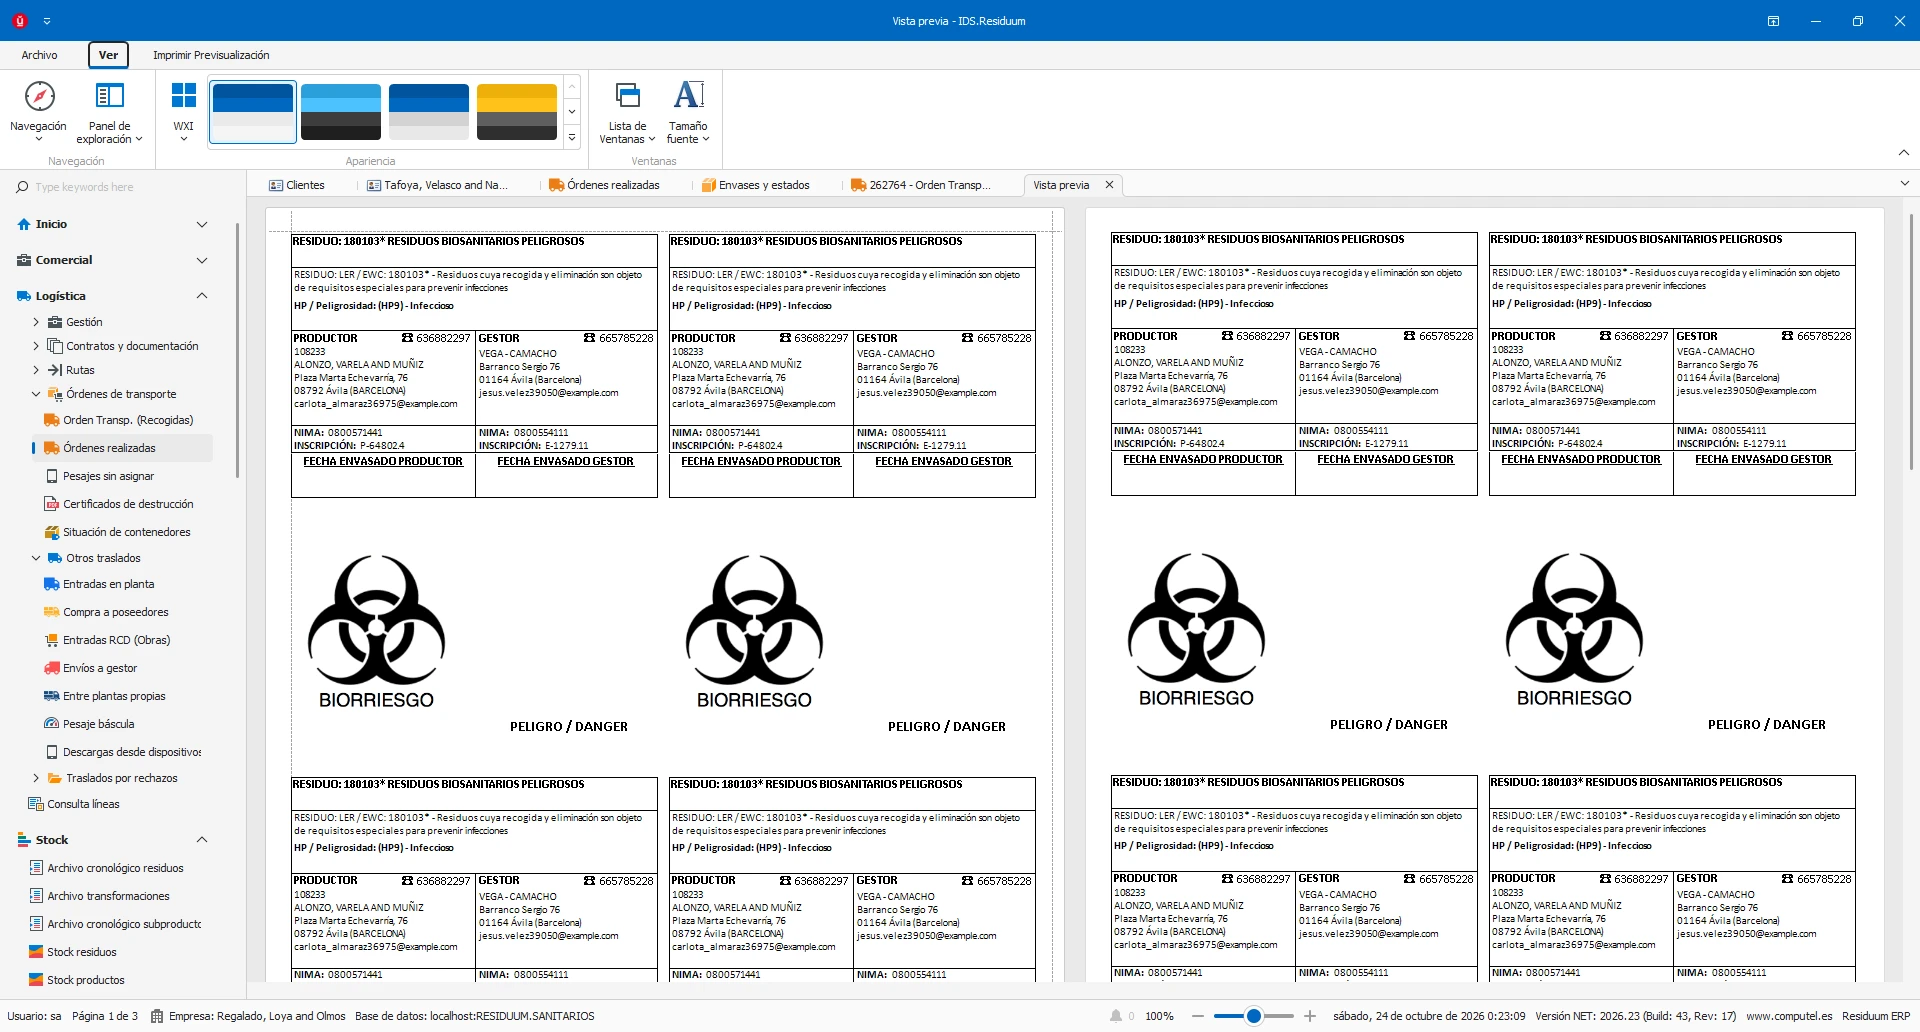
Task: Expand the Comercial section
Action: pos(202,260)
